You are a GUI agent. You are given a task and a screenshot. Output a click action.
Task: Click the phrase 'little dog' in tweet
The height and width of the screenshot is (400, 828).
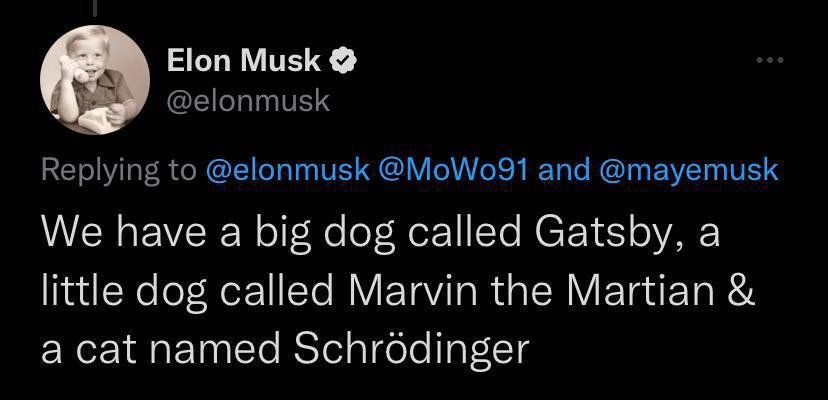[124, 294]
